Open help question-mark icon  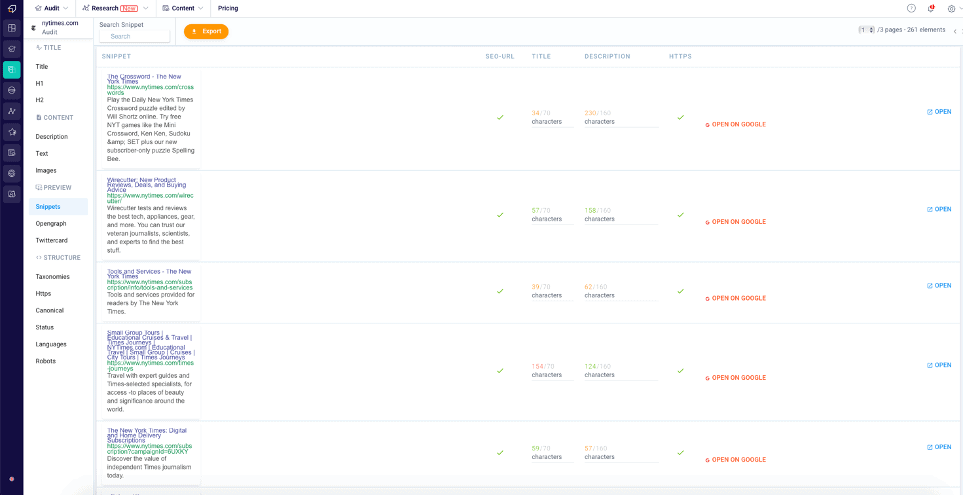pyautogui.click(x=911, y=9)
